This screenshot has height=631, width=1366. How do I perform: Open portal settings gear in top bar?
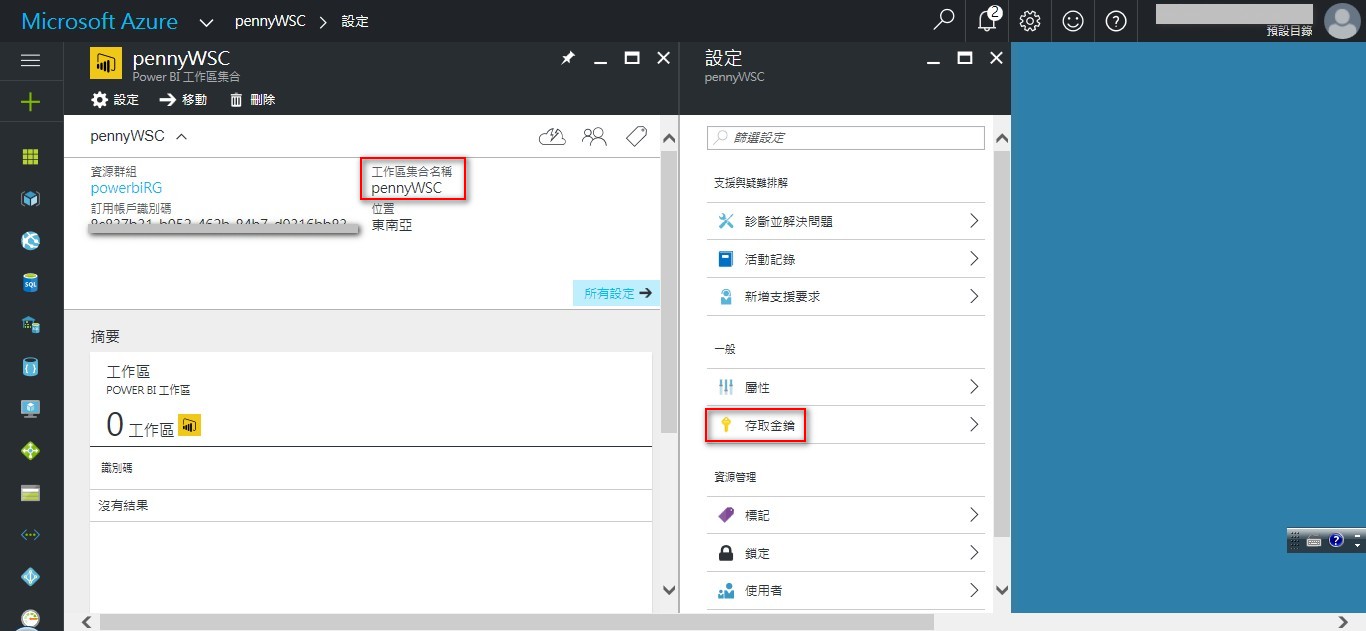(x=1030, y=21)
